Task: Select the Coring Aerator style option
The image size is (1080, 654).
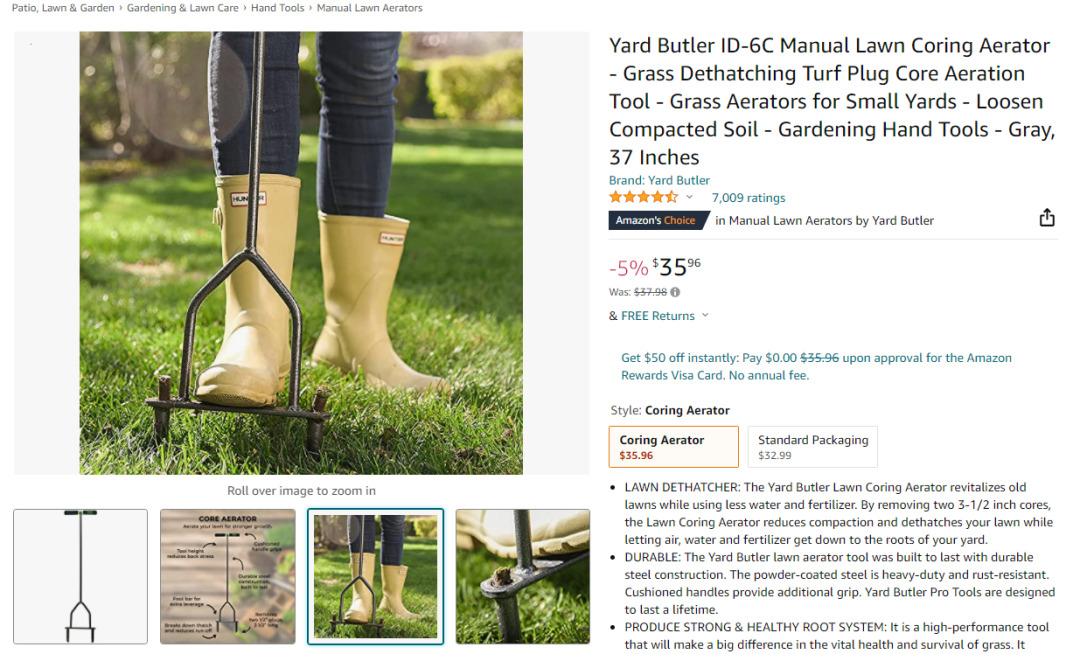Action: click(673, 447)
